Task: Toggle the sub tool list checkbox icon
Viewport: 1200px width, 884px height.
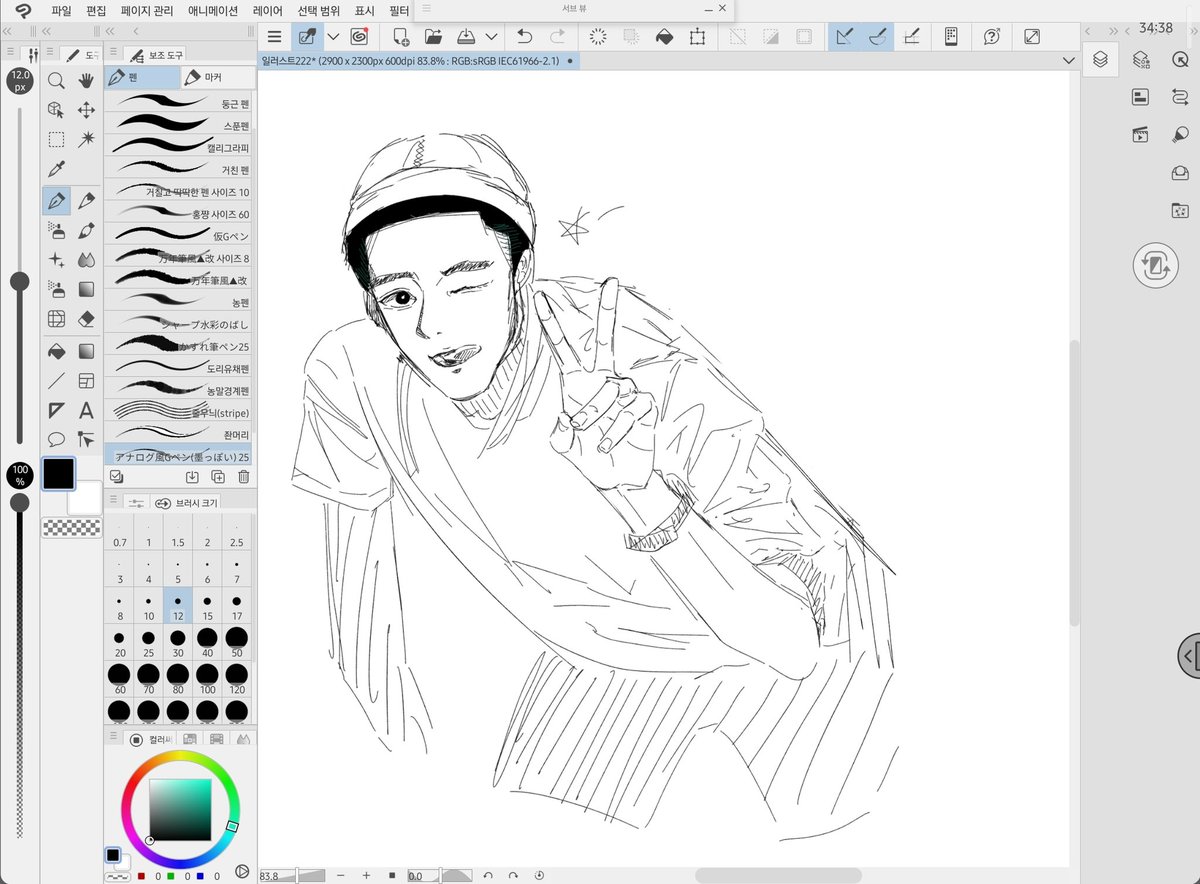Action: click(116, 477)
